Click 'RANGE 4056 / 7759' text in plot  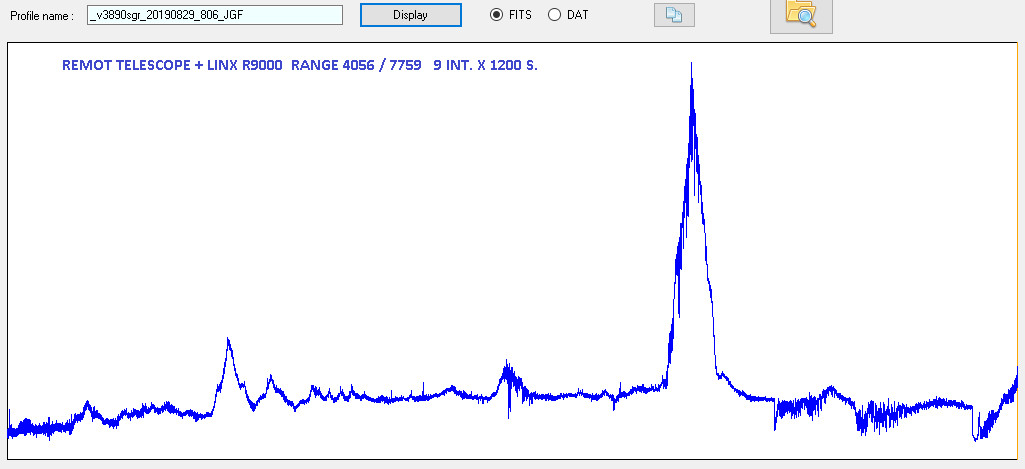point(355,65)
